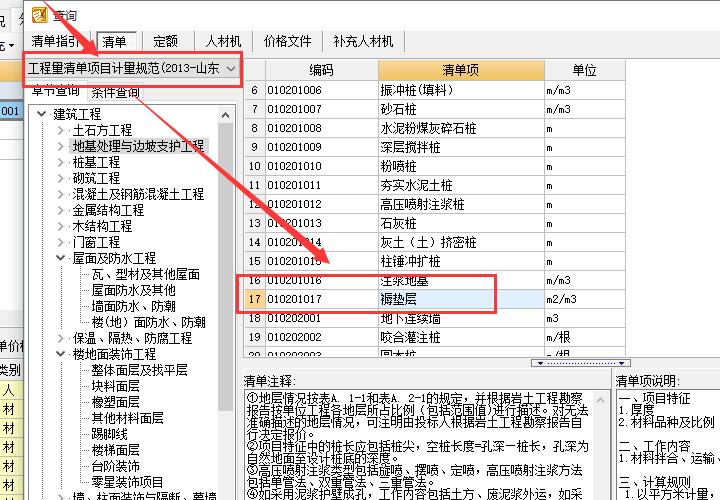Image resolution: width=720 pixels, height=500 pixels.
Task: Click the 查询 window icon
Action: point(40,15)
